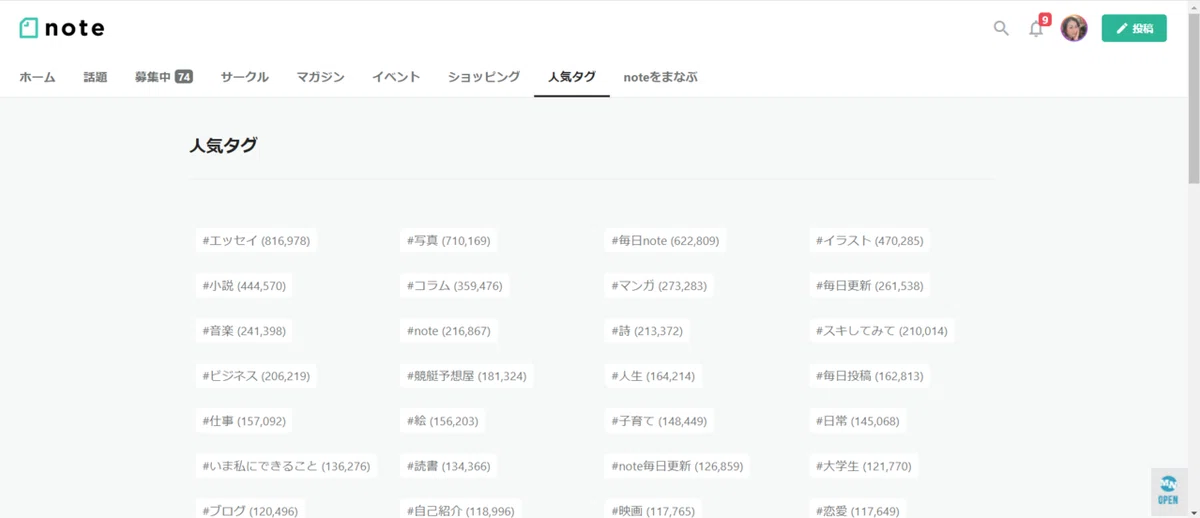Click the #いま私にできること tag
The height and width of the screenshot is (518, 1200).
tap(286, 466)
